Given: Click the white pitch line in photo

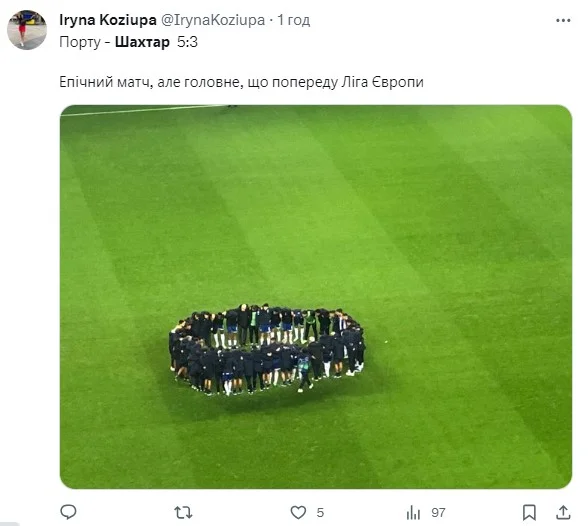Looking at the screenshot, I should click(x=144, y=110).
